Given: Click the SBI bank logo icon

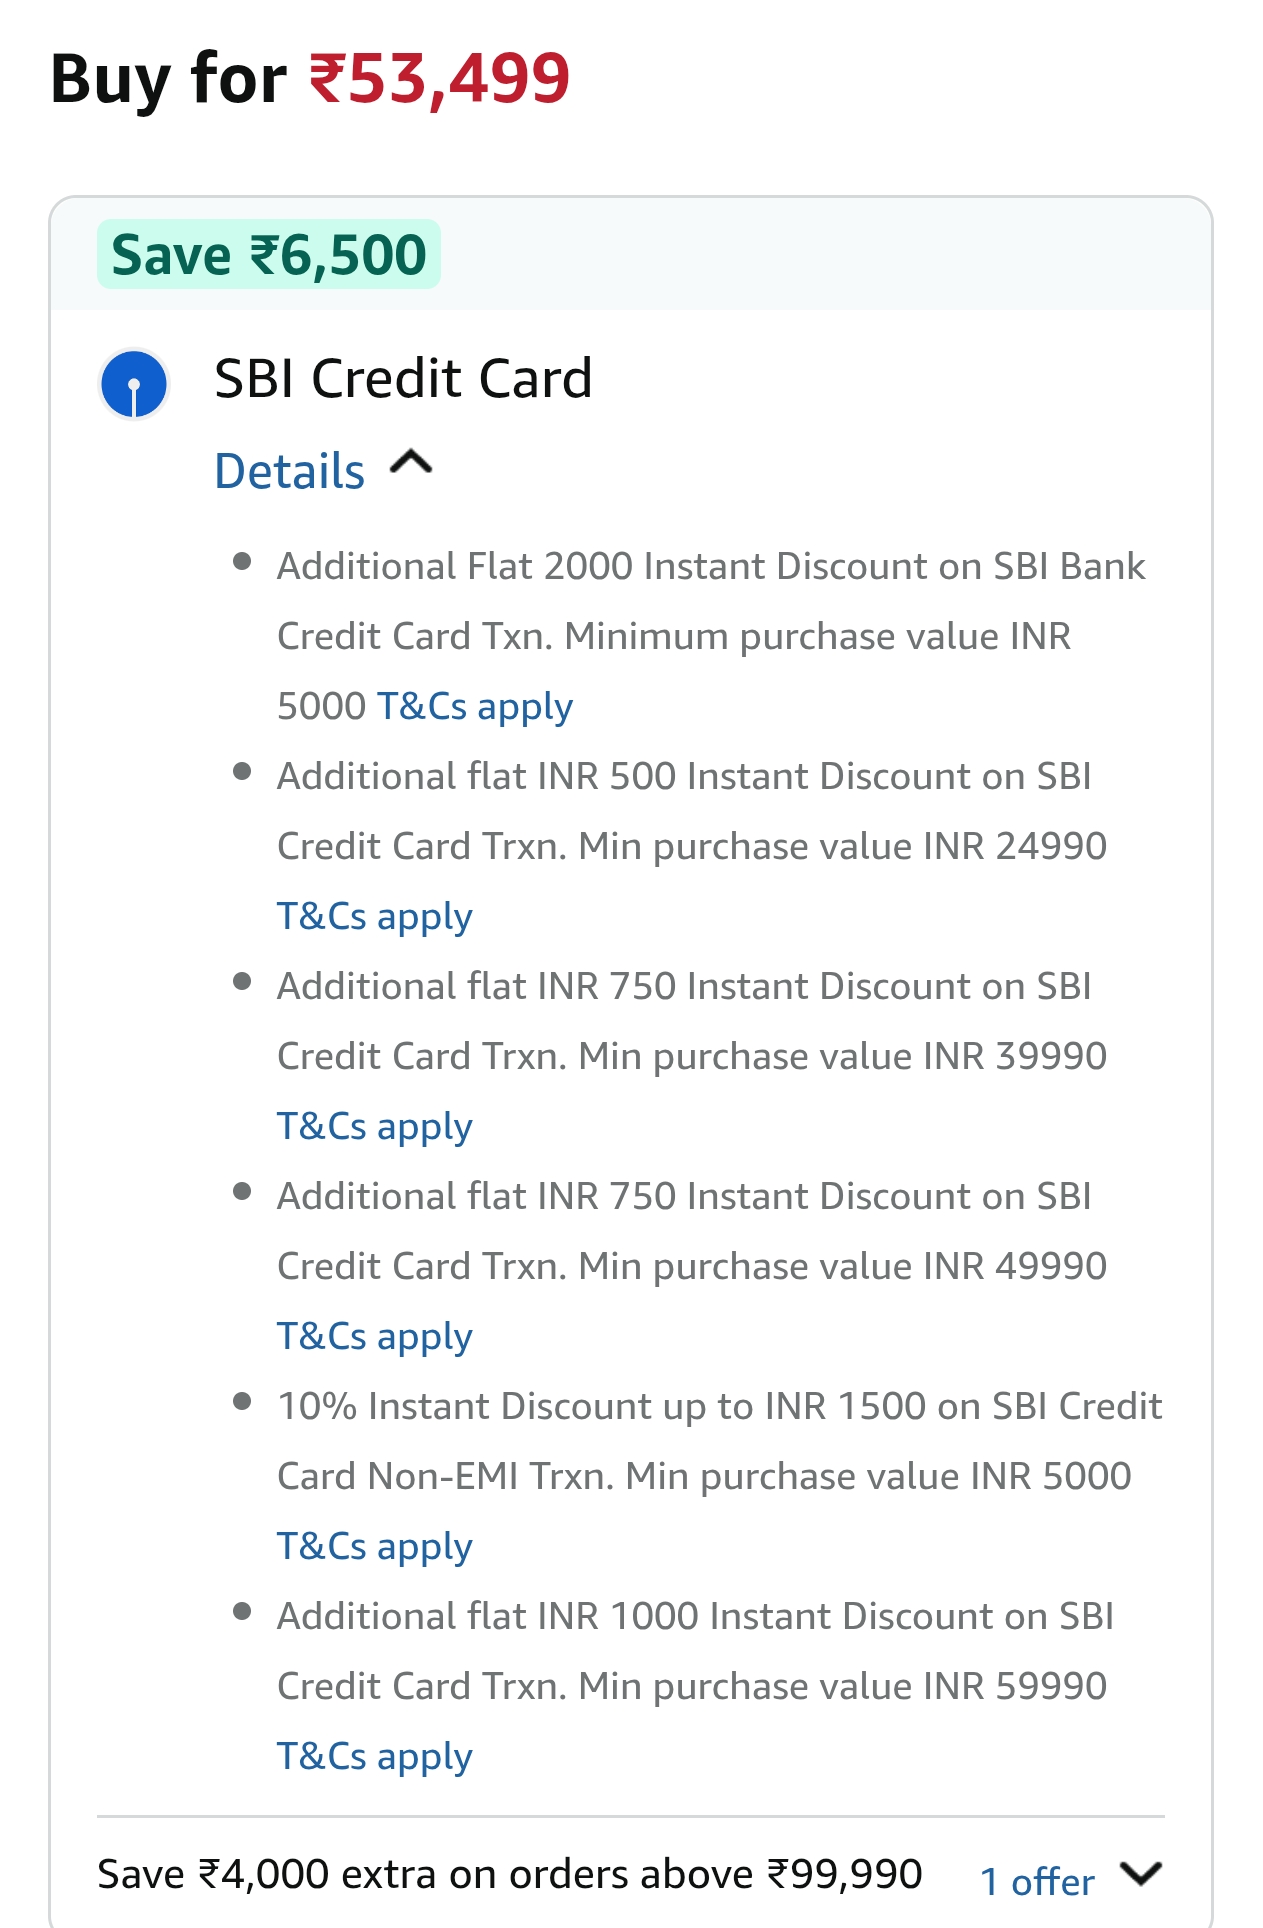Looking at the screenshot, I should (x=134, y=384).
